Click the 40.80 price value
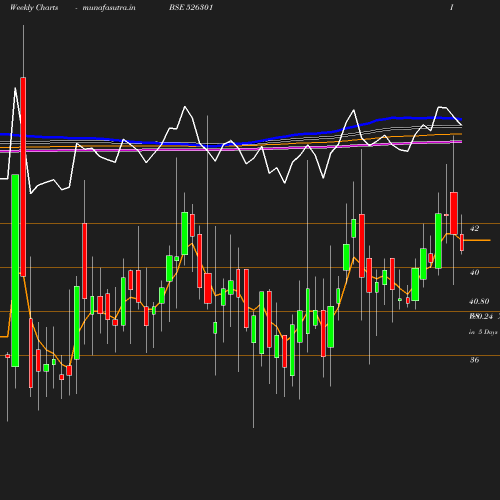The image size is (500, 500). pos(479,301)
